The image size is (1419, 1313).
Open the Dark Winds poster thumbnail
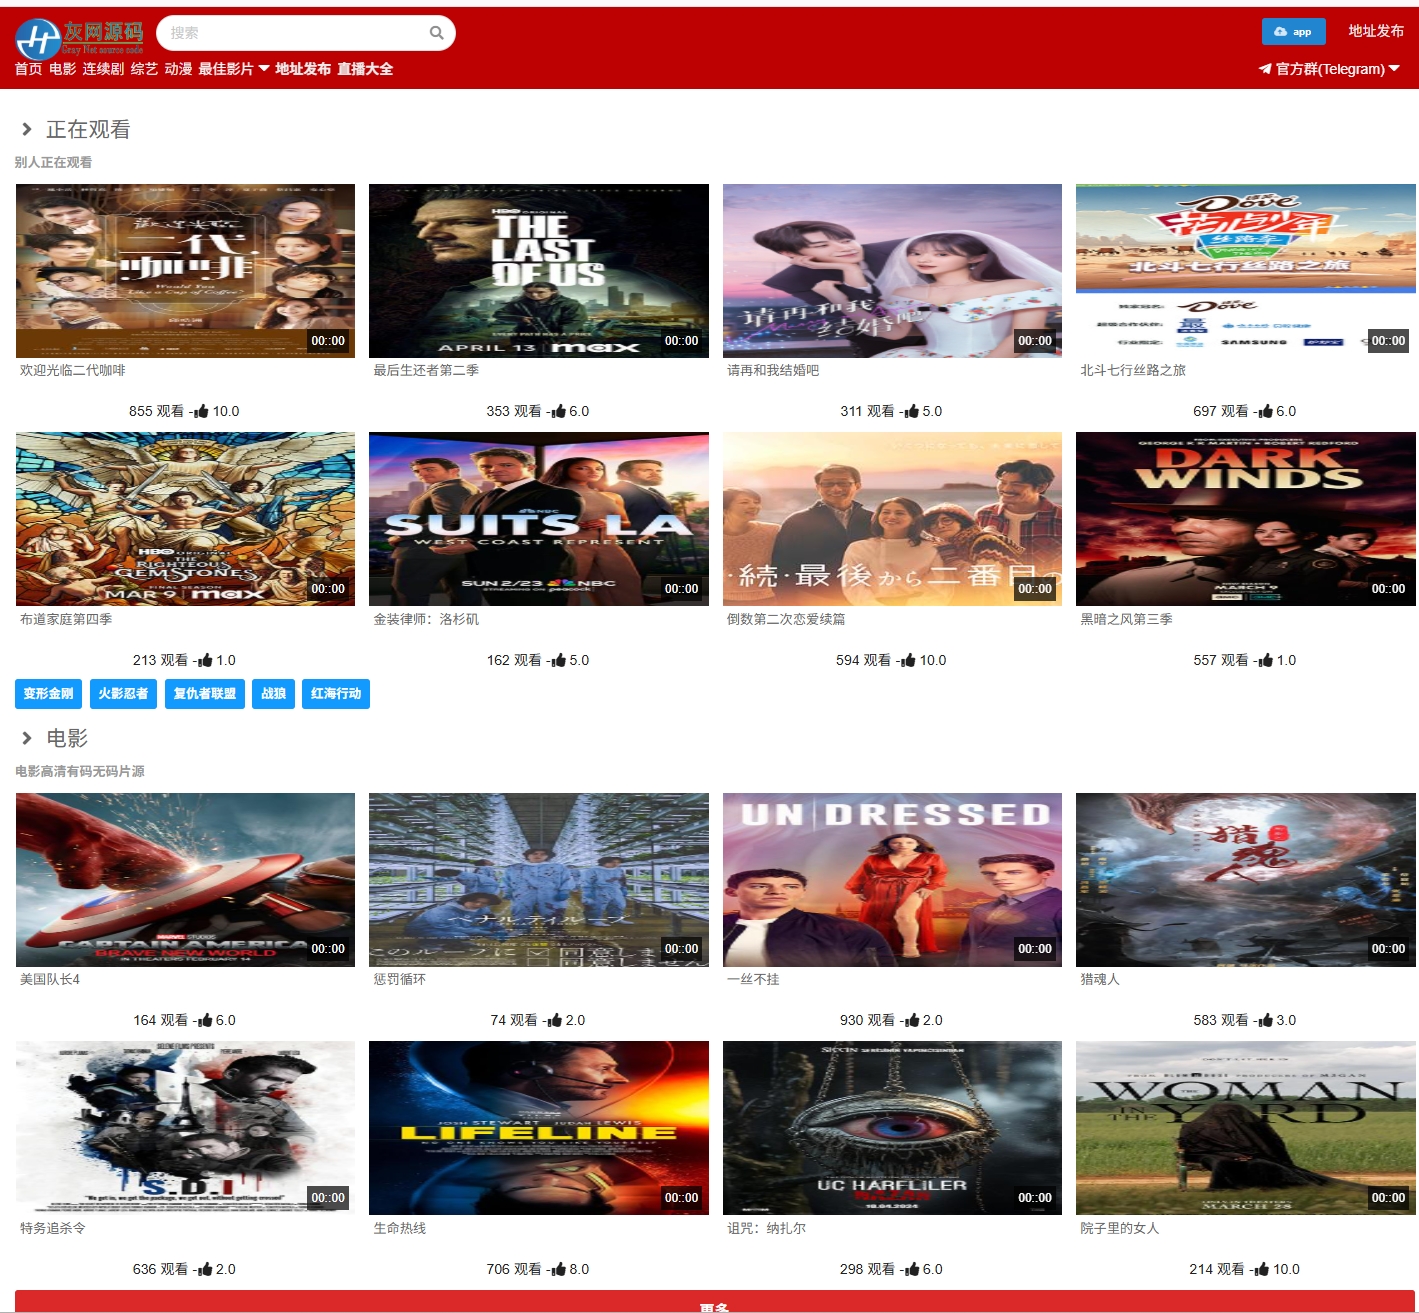click(1245, 518)
